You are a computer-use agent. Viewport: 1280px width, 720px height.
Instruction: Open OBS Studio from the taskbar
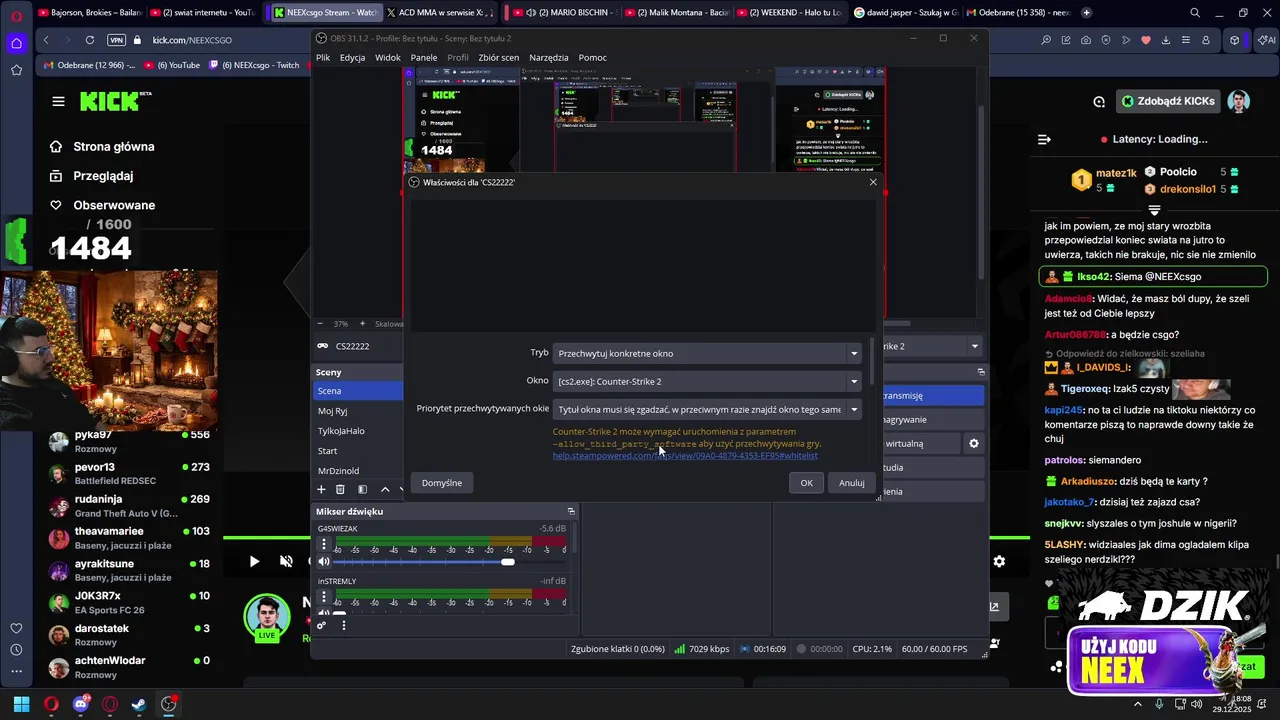click(x=169, y=704)
